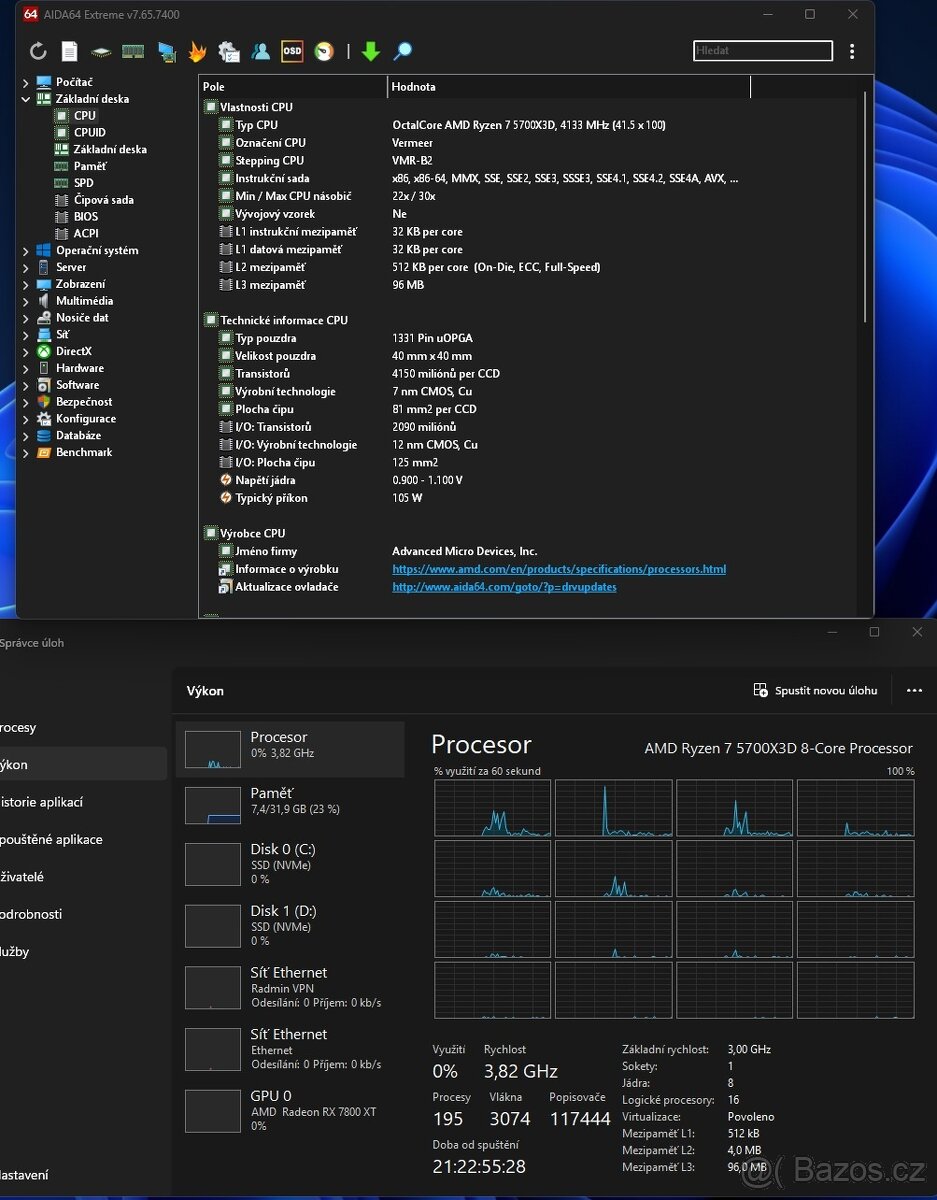This screenshot has height=1200, width=937.
Task: Open the three-dot menu in AIDA64
Action: (851, 51)
